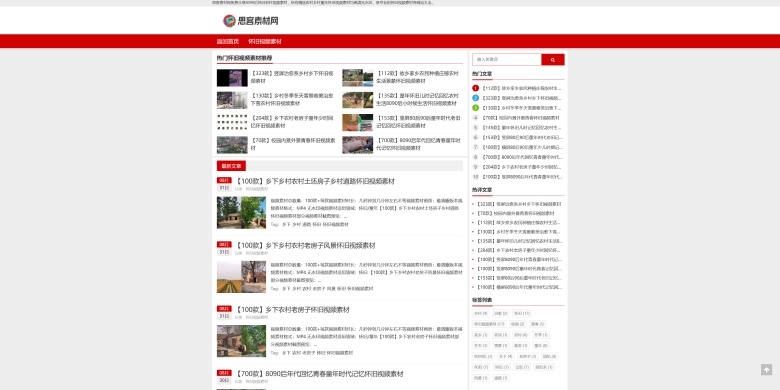Open thumbnail image of first latest article
The width and height of the screenshot is (780, 390).
(x=241, y=212)
